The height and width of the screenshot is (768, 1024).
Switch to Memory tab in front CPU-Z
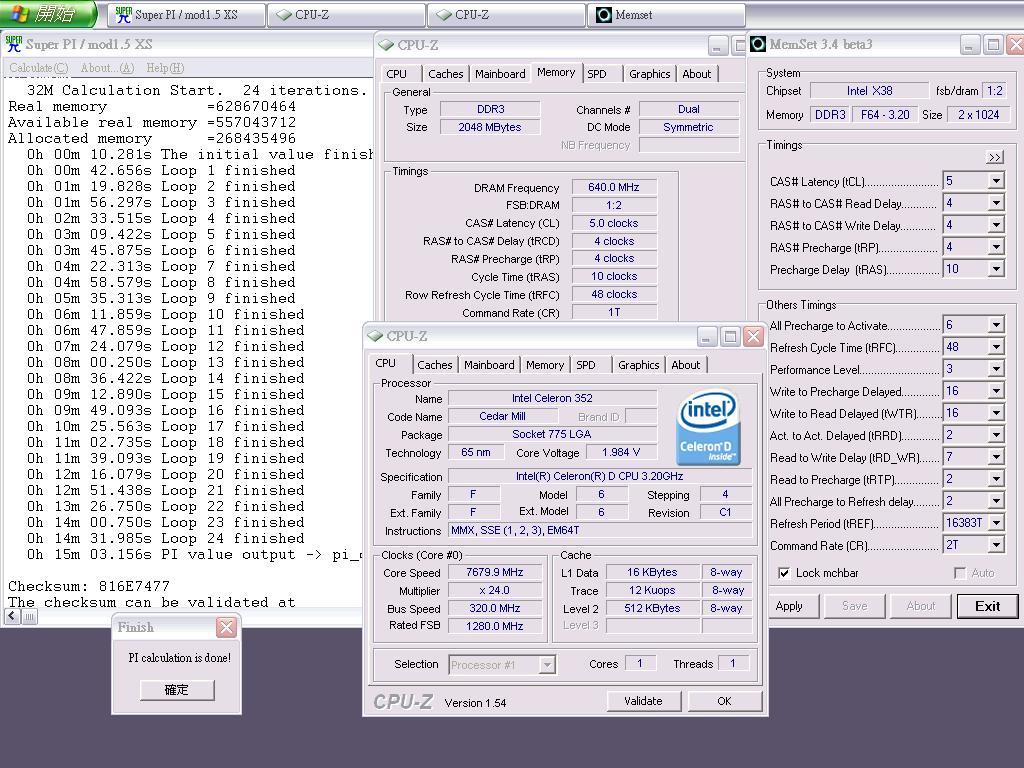coord(545,365)
